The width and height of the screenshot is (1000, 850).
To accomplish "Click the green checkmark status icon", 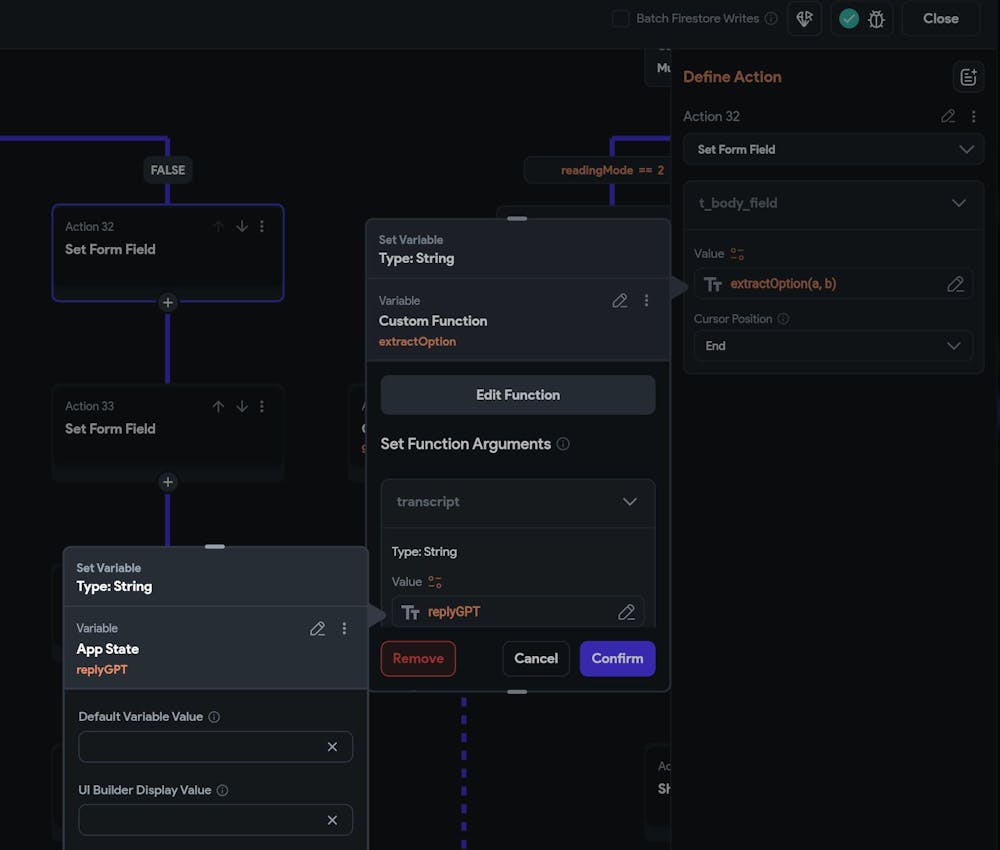I will 848,18.
